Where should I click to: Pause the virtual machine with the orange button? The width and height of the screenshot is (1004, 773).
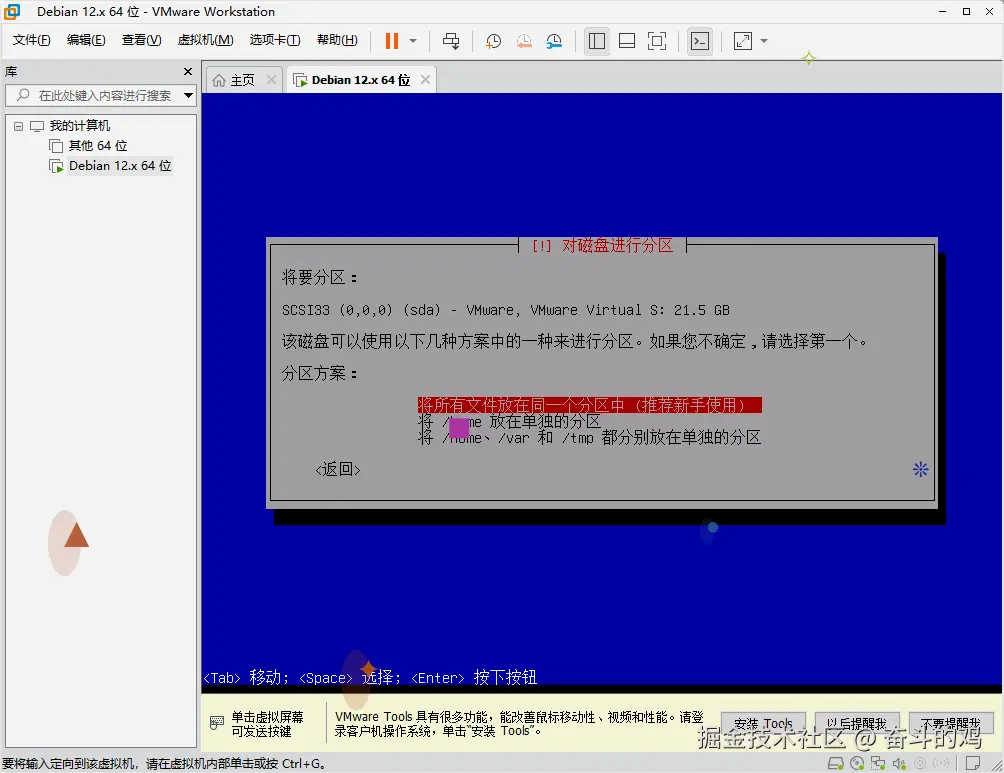pyautogui.click(x=391, y=41)
